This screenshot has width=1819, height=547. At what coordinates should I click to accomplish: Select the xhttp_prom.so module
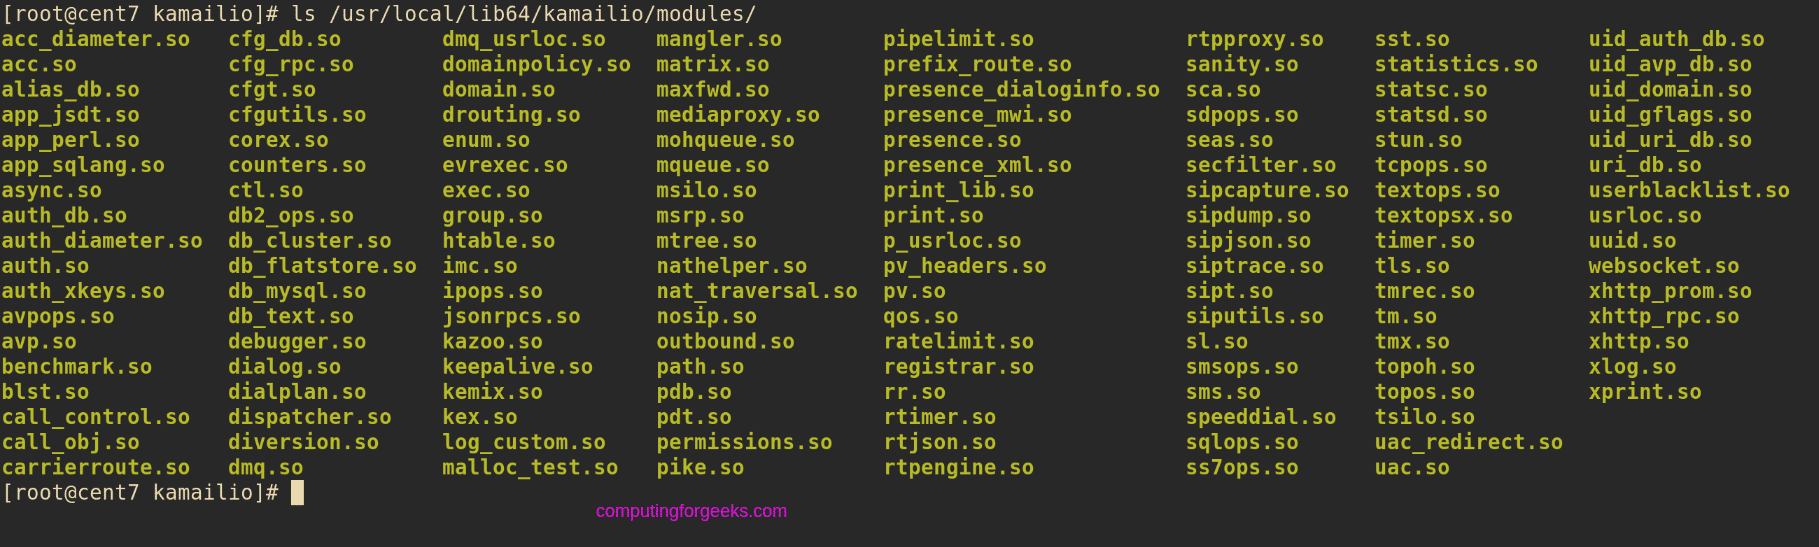[1670, 291]
